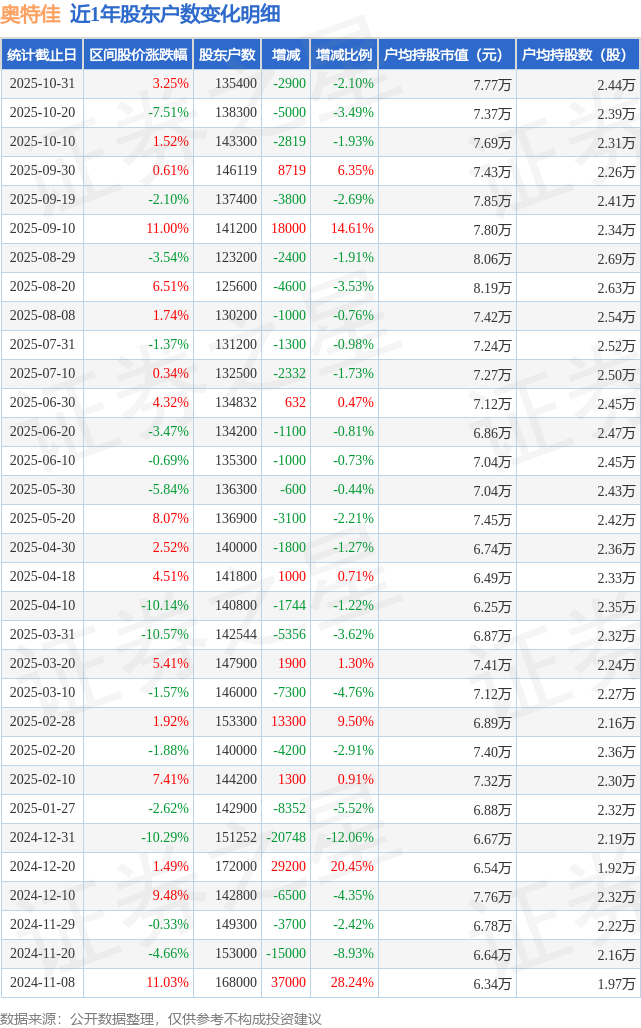Viewport: 641px width, 1028px height.
Task: Click the 股东户数 column header
Action: 226,55
